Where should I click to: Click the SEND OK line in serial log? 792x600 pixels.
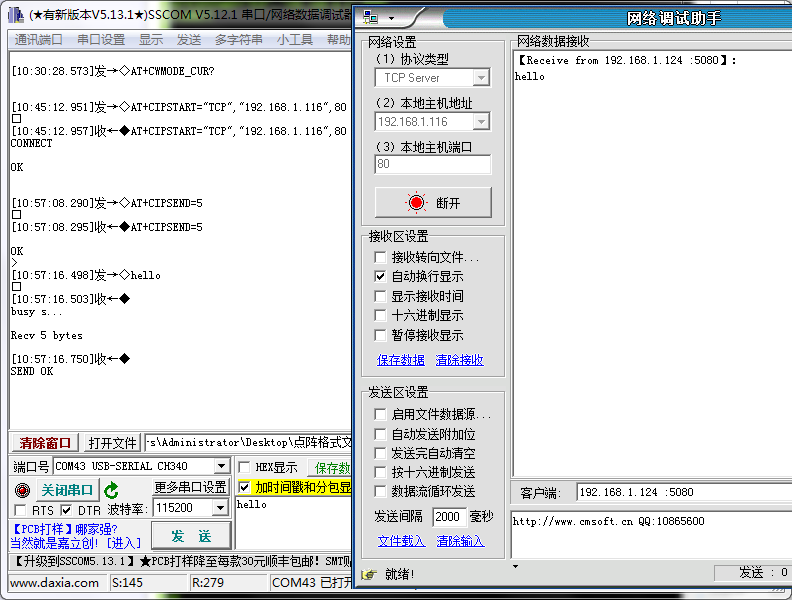point(32,371)
